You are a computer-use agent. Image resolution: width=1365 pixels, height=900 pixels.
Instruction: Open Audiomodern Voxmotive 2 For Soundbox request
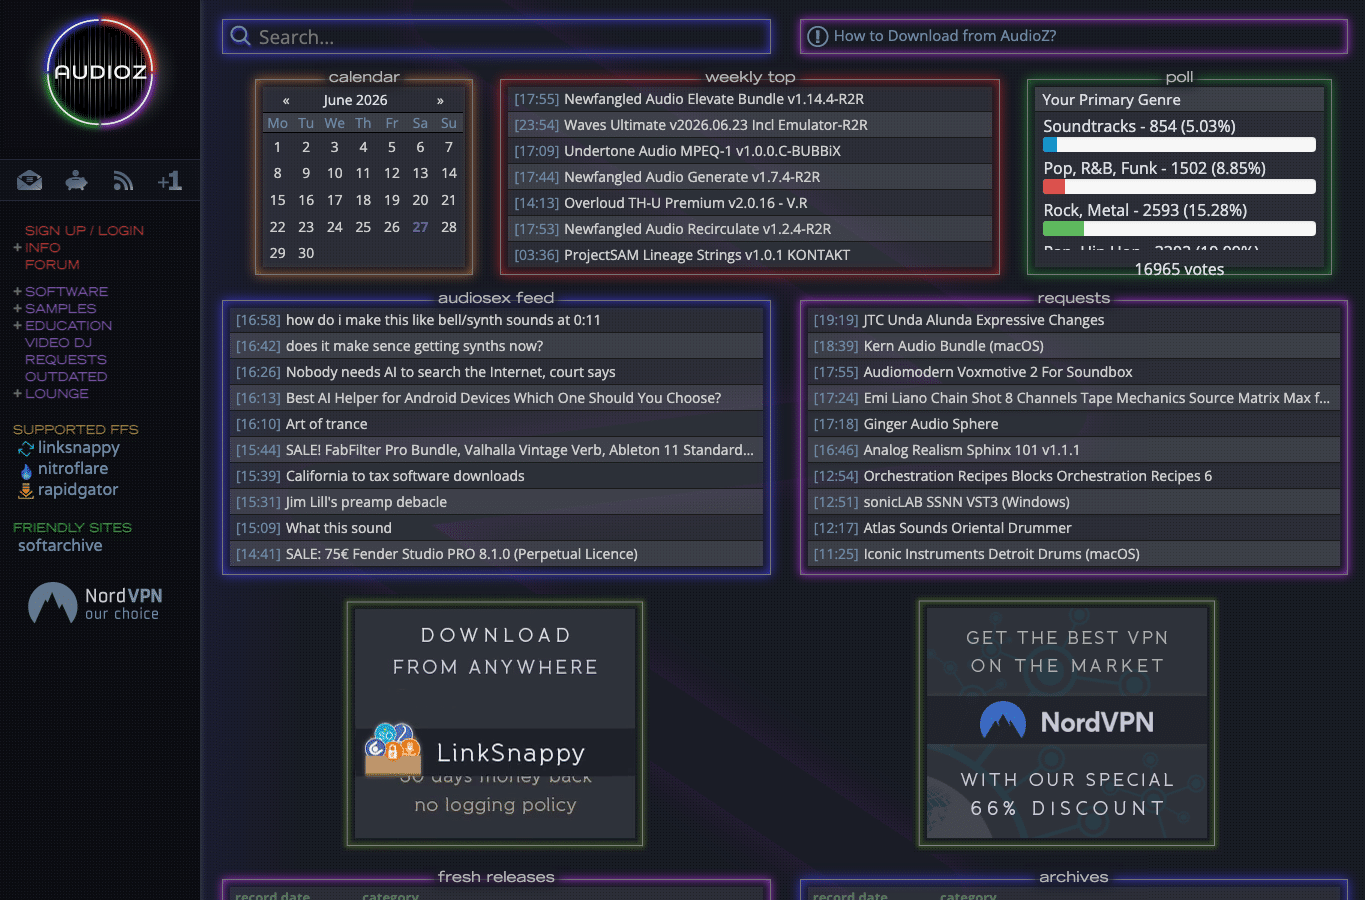pyautogui.click(x=998, y=372)
